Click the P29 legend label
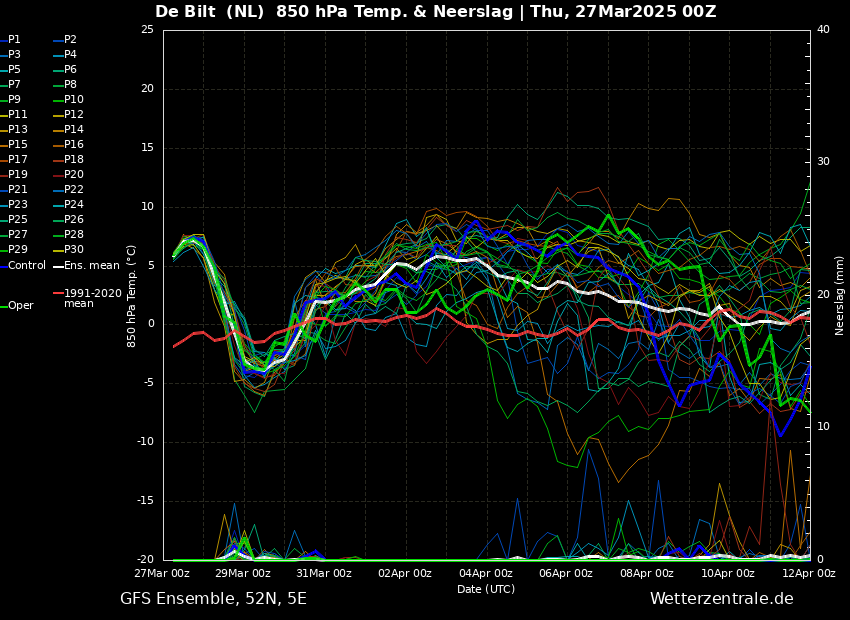 (17, 249)
